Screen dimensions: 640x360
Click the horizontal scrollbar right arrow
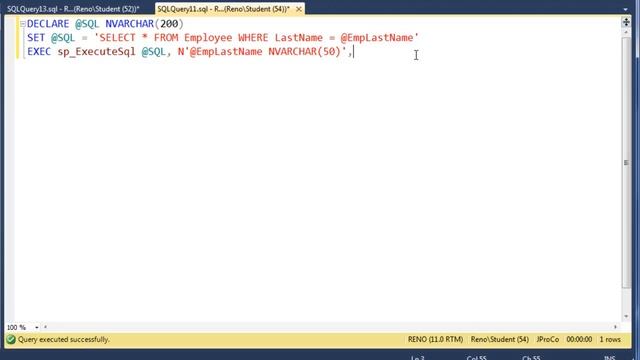(x=615, y=327)
